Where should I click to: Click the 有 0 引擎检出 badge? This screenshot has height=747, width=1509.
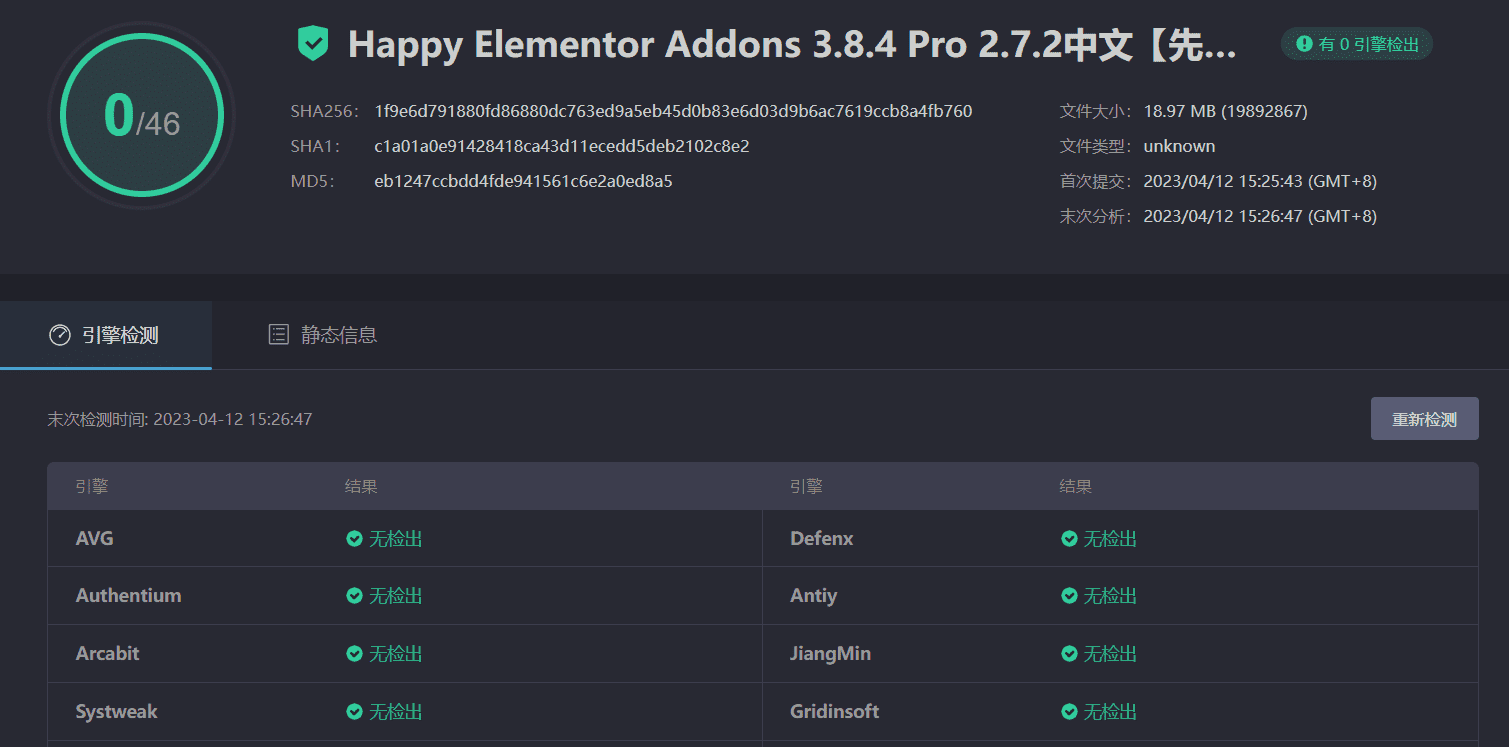(1357, 44)
